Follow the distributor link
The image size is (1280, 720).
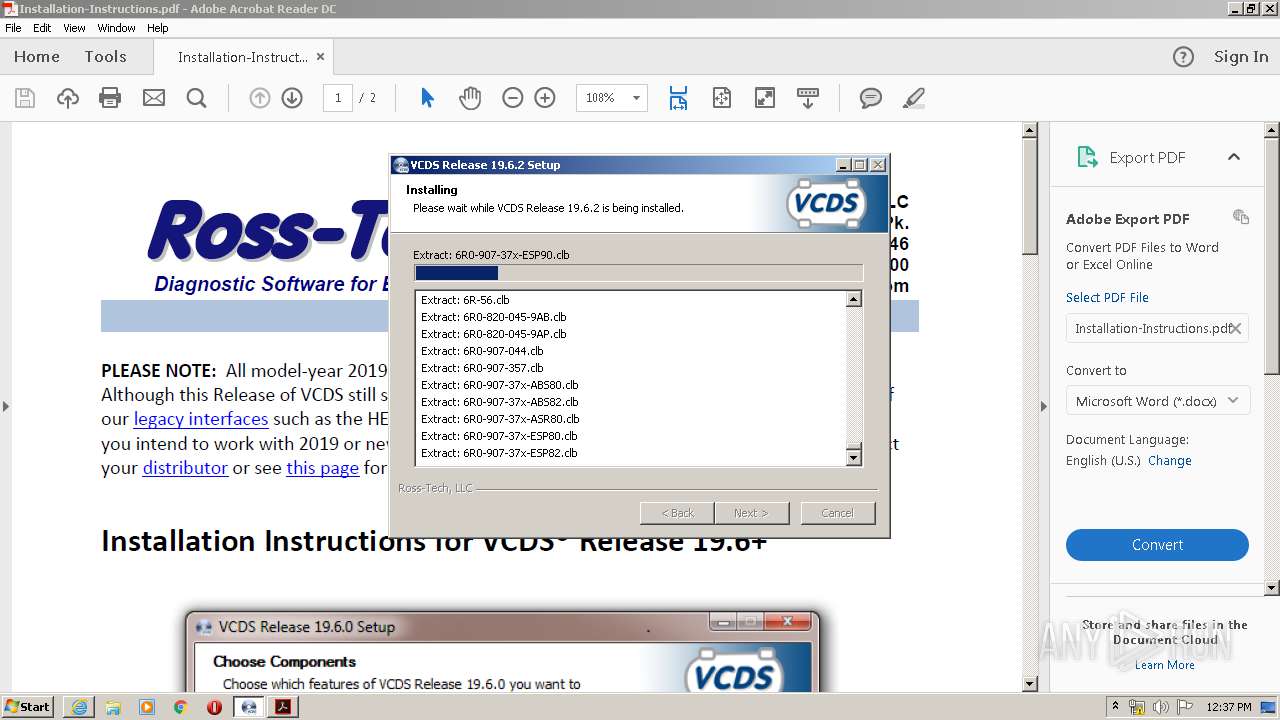(x=185, y=468)
